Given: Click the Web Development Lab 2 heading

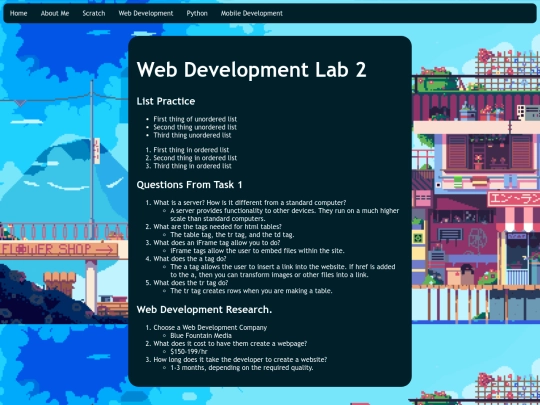Looking at the screenshot, I should pos(251,70).
